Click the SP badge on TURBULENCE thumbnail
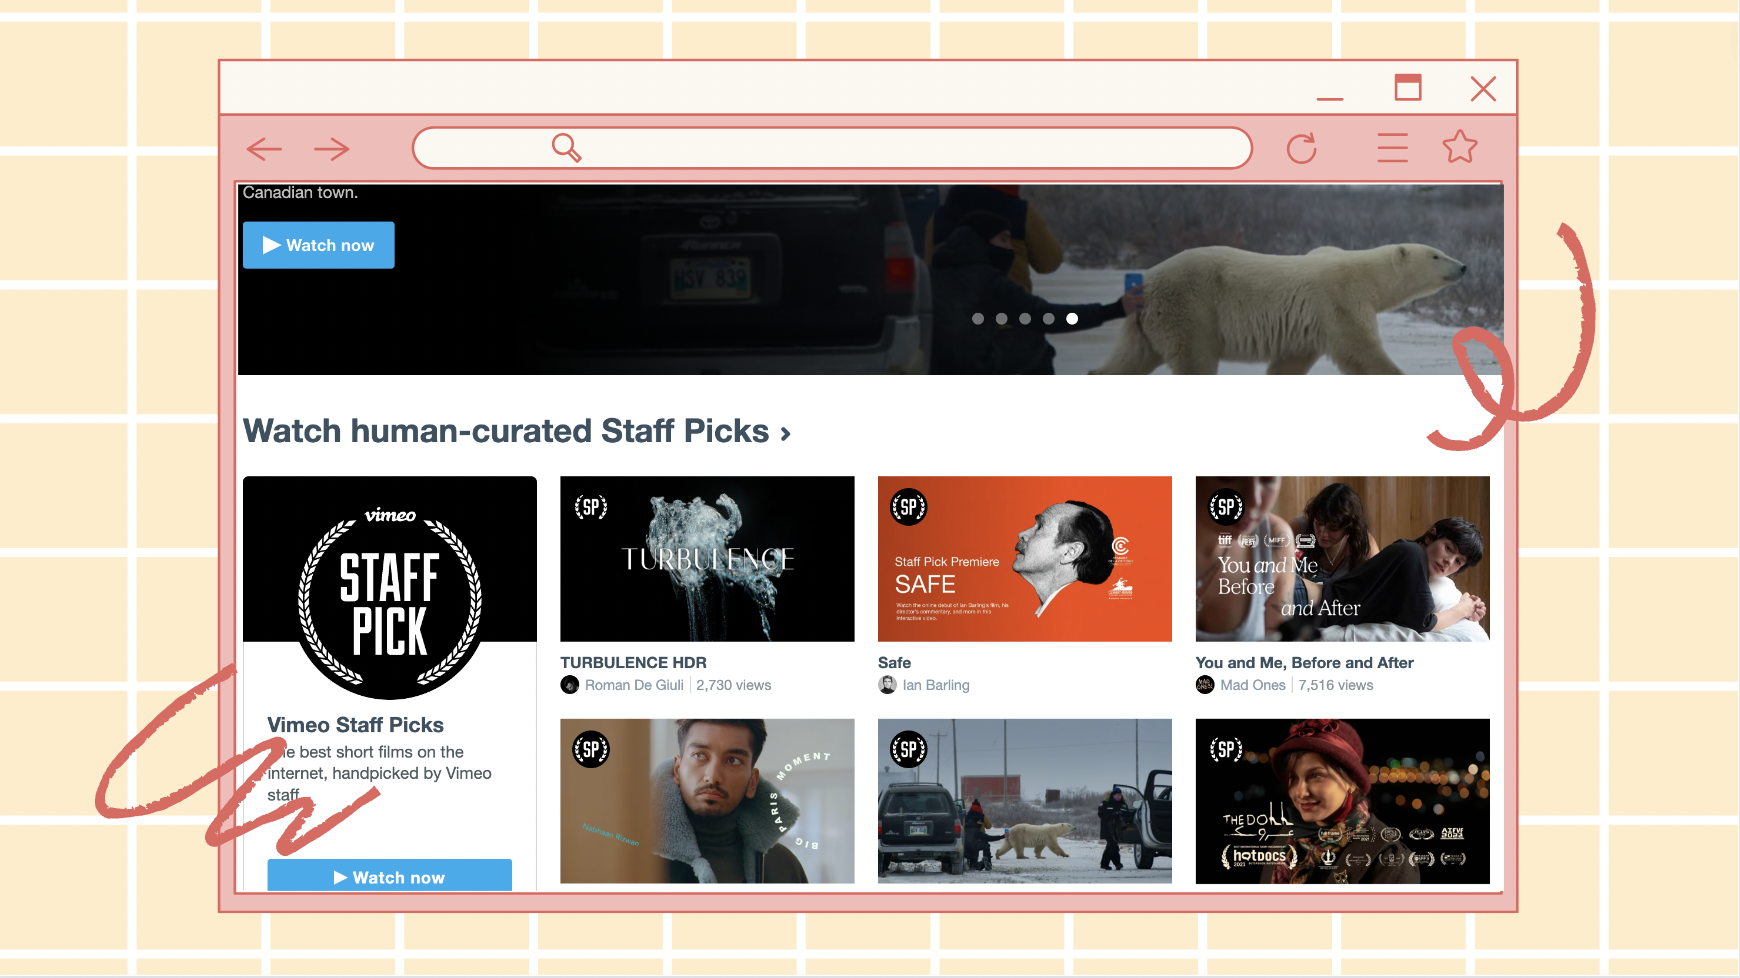Viewport: 1740px width, 978px height. click(x=591, y=507)
